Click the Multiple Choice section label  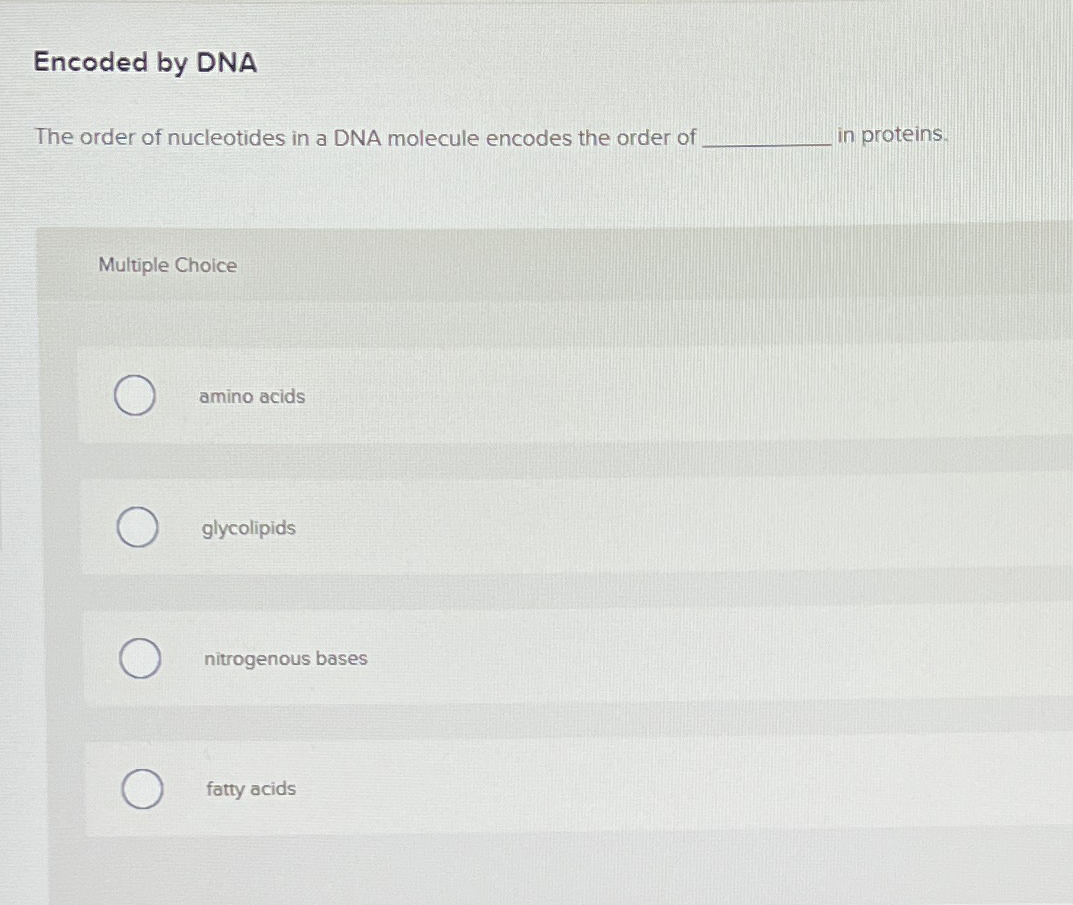coord(167,265)
